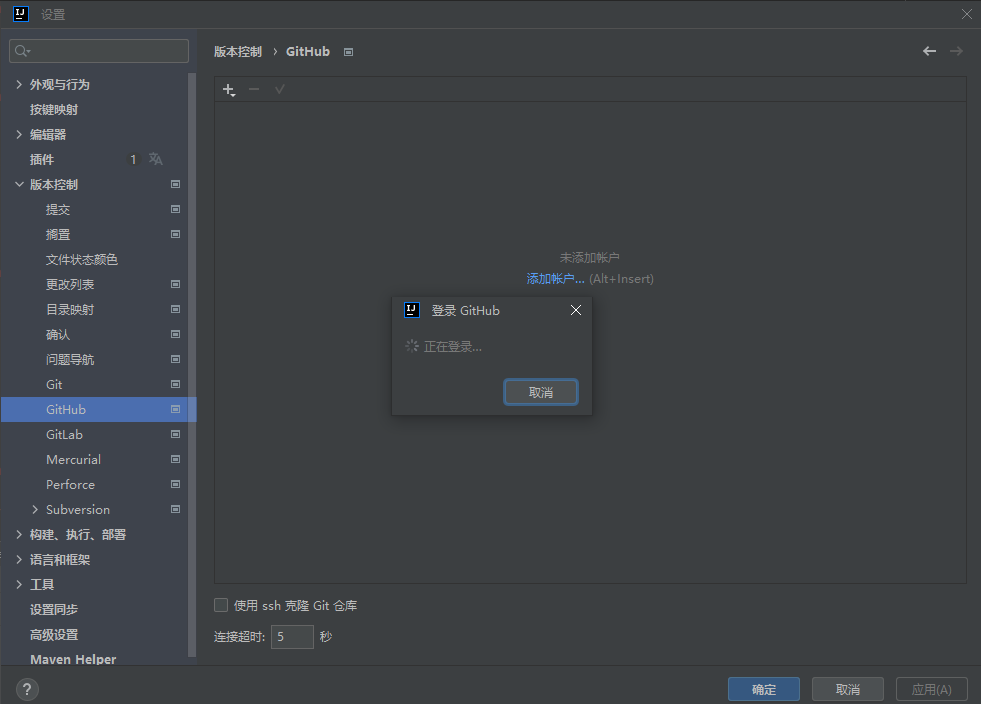Image resolution: width=981 pixels, height=704 pixels.
Task: Click IntelliJ logo in login dialog
Action: [x=412, y=310]
